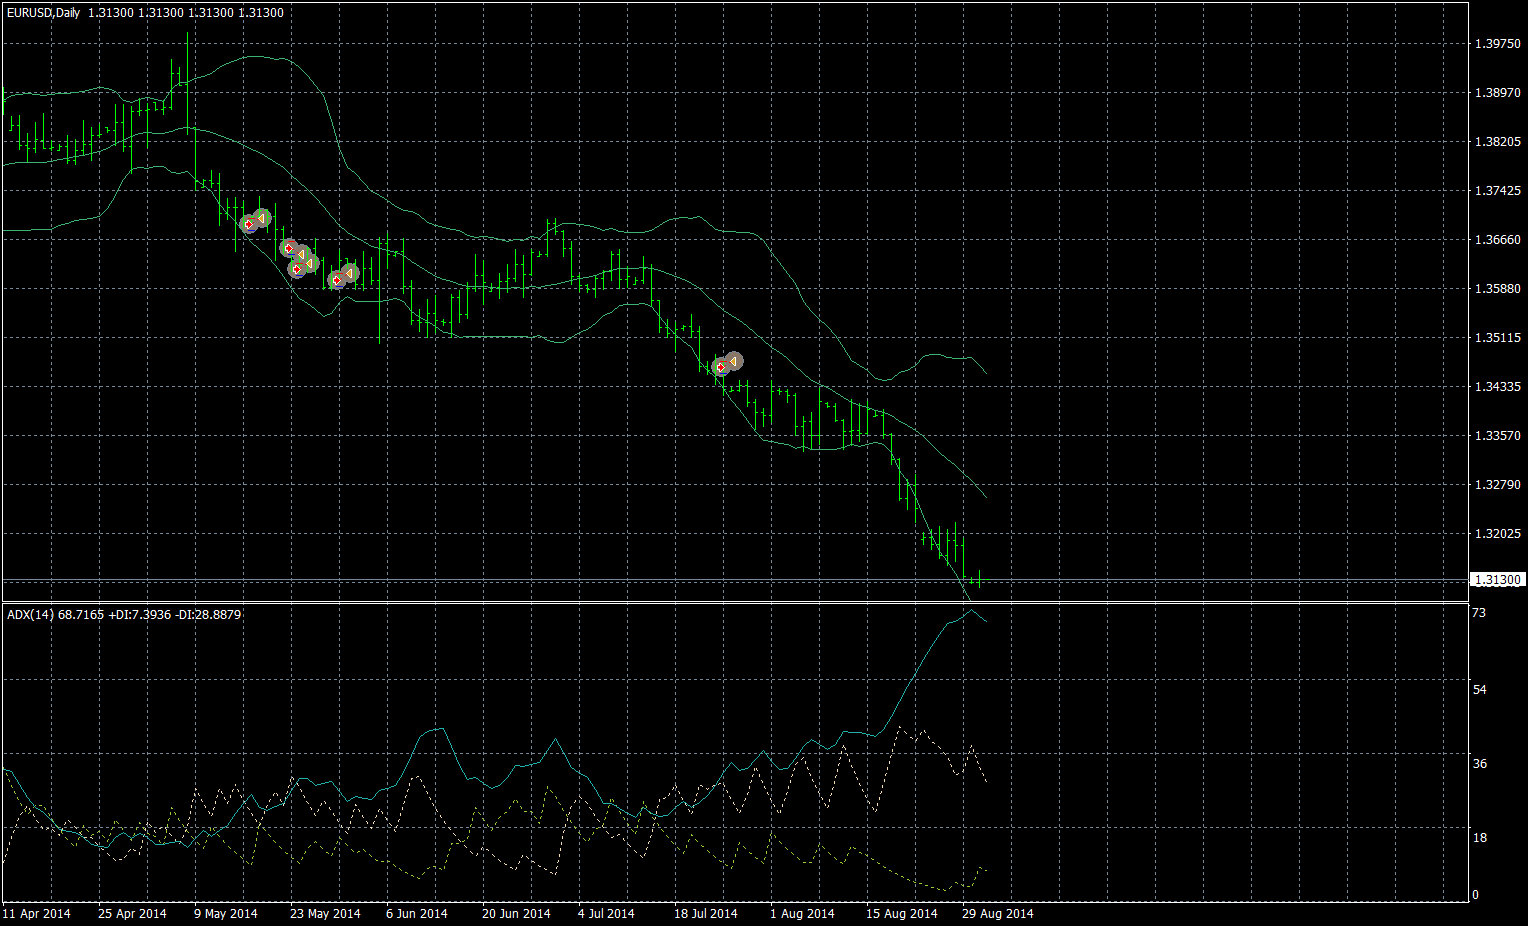
Task: Click price axis value 1.34335
Action: point(1497,387)
